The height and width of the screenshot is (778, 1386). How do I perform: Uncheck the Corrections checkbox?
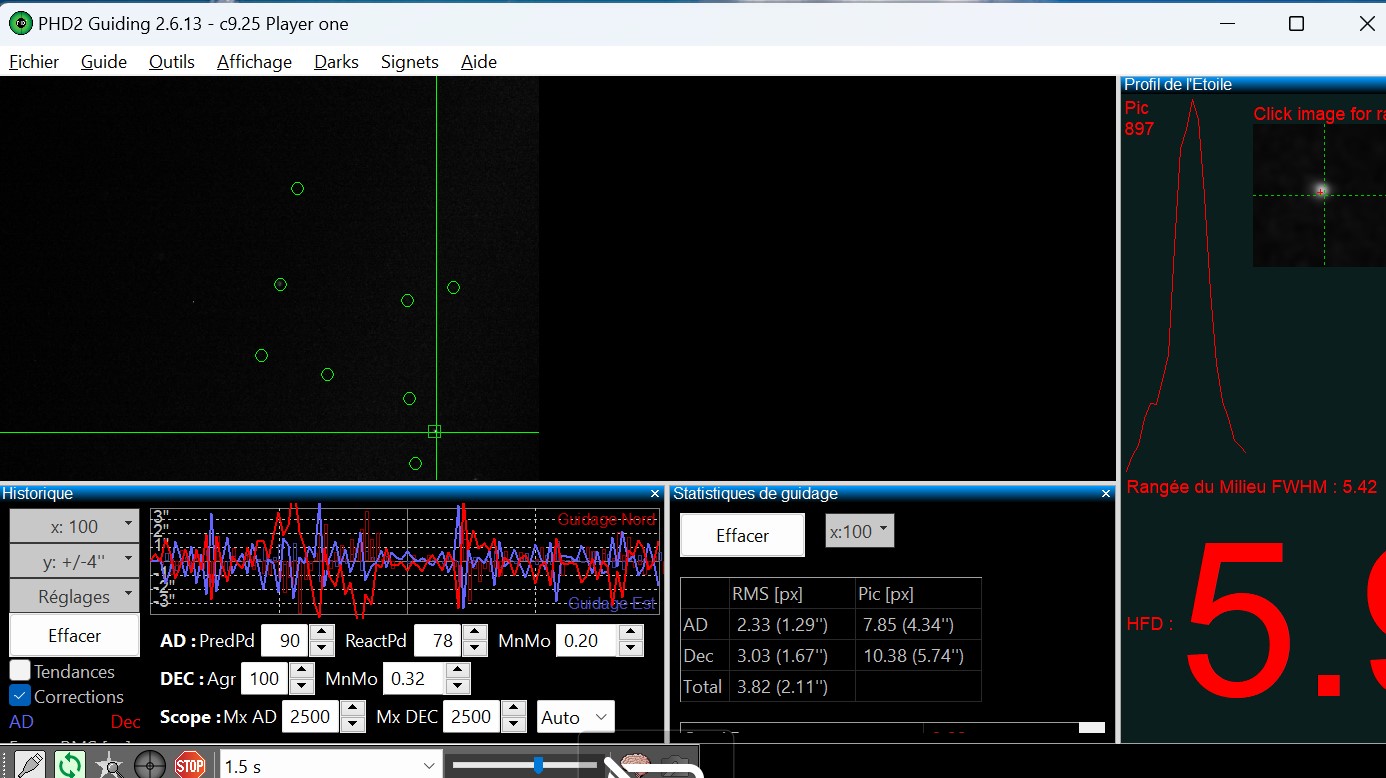point(20,696)
